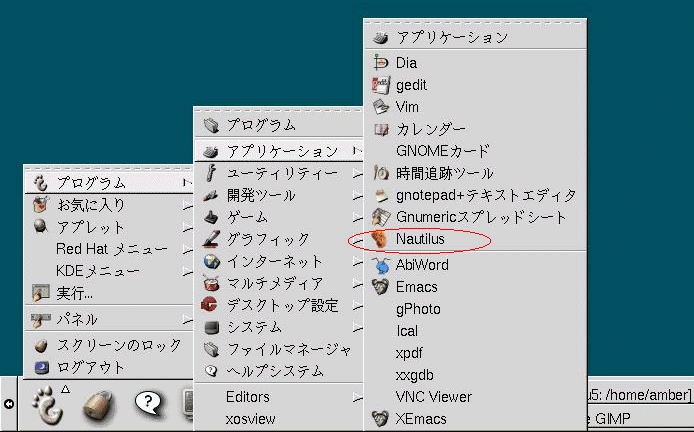Image resolution: width=694 pixels, height=432 pixels.
Task: Click the monitor icon on the panel
Action: click(188, 405)
